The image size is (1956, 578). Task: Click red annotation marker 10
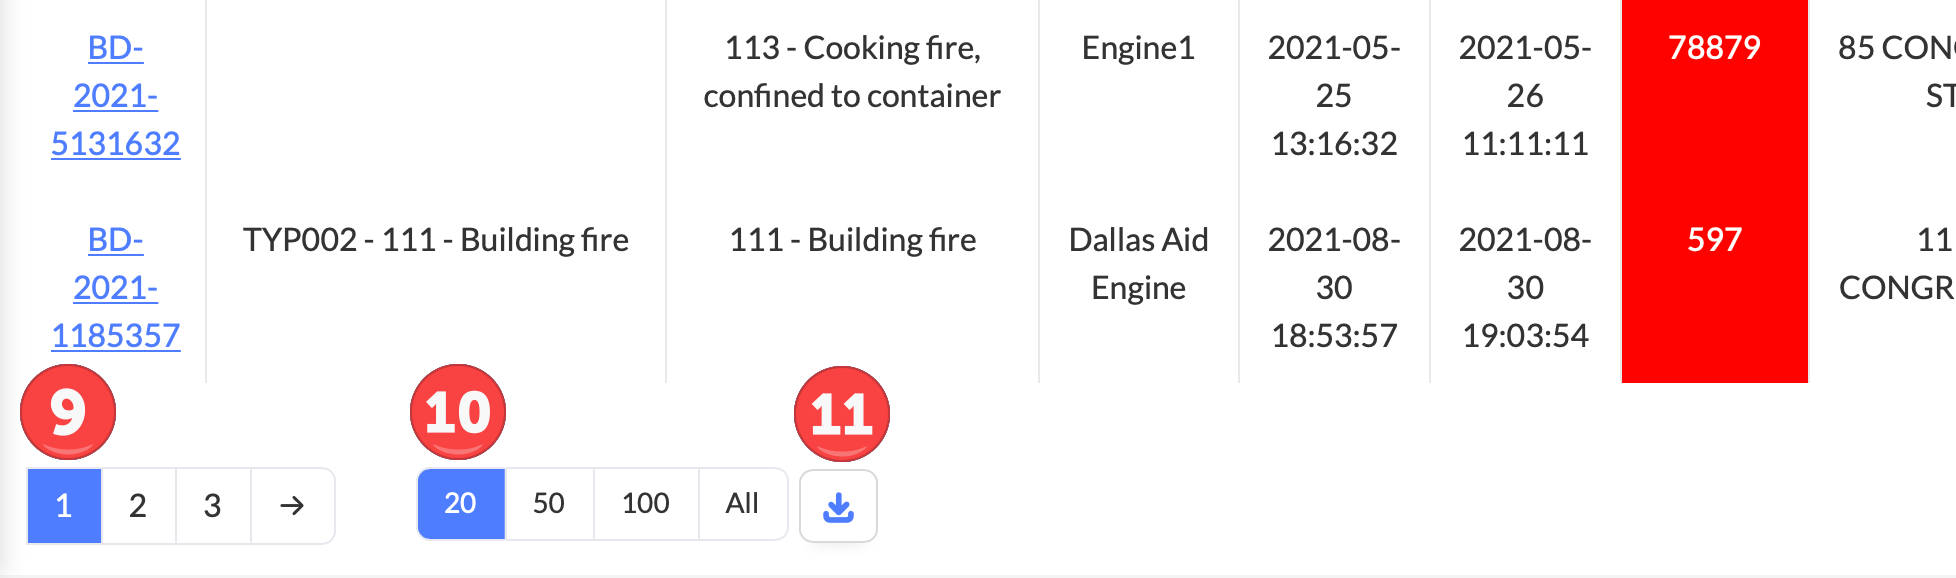coord(458,412)
